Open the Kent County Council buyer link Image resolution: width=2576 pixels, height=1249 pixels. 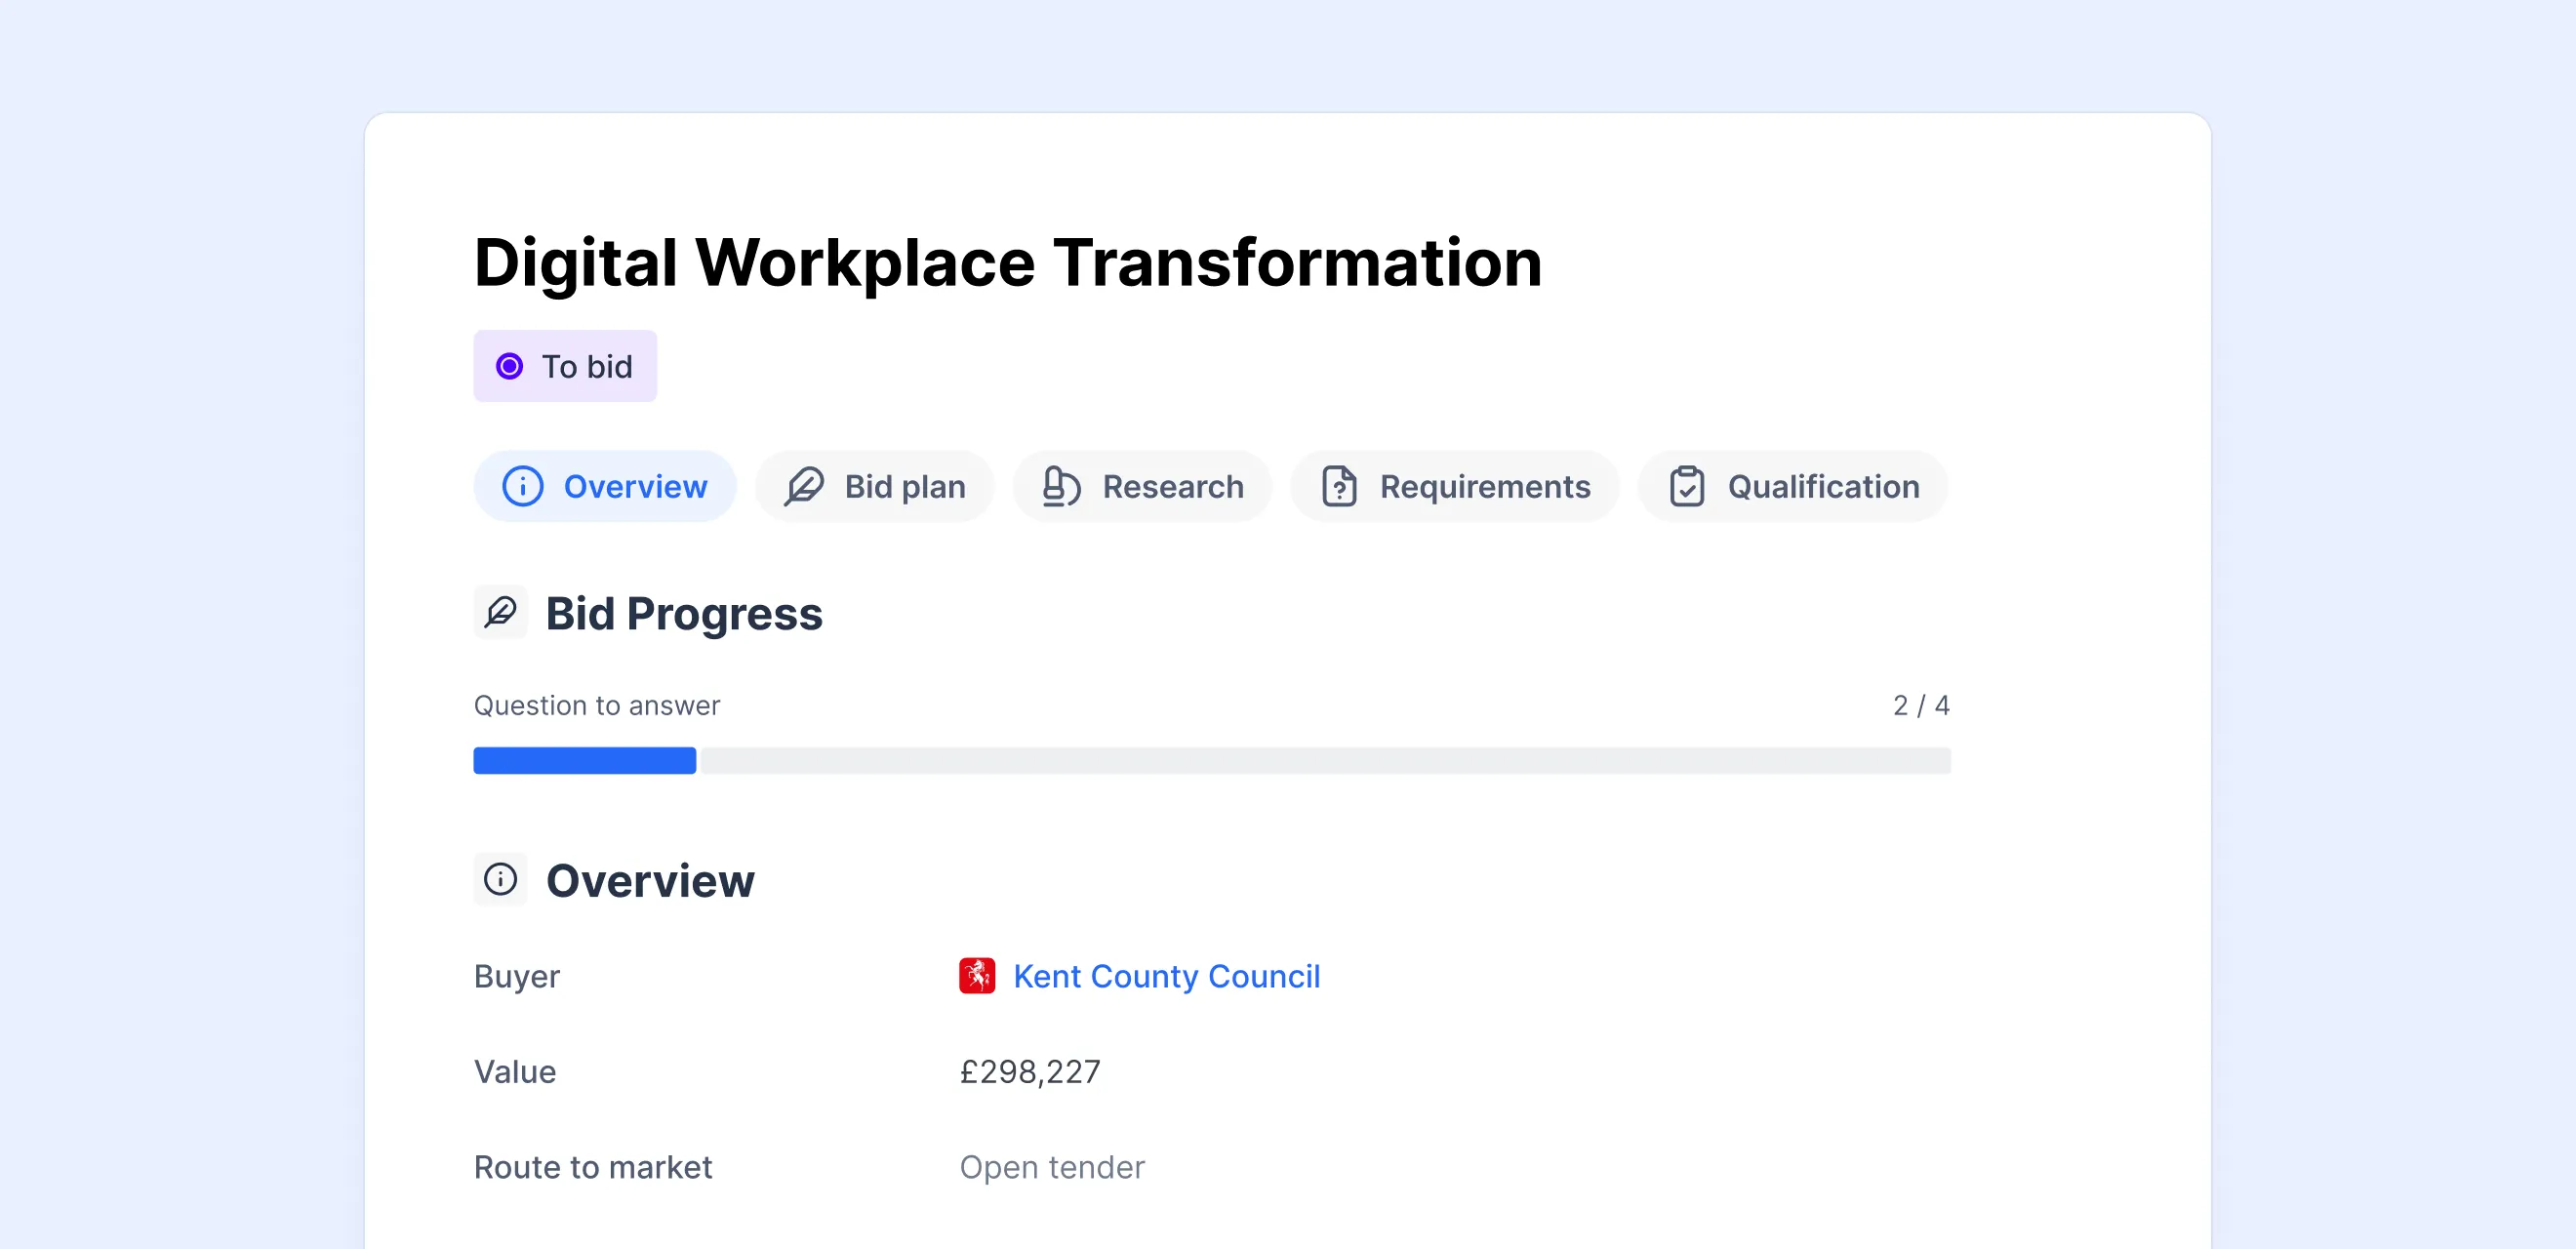(x=1166, y=975)
